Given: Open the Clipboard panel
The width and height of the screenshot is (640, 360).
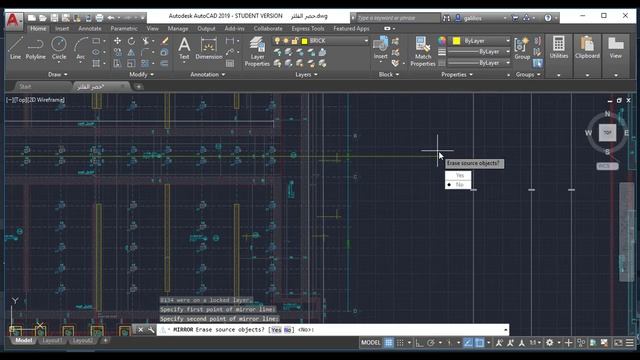Looking at the screenshot, I should click(x=587, y=48).
